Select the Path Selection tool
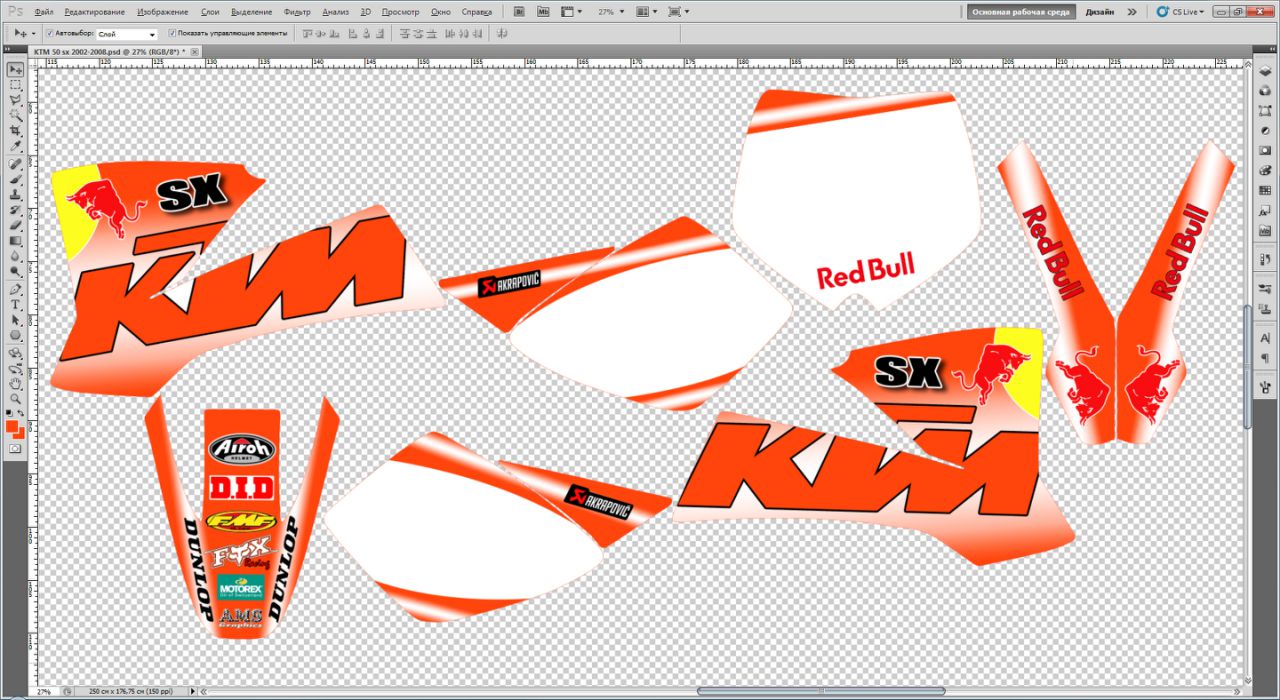Image resolution: width=1280 pixels, height=700 pixels. [15, 320]
